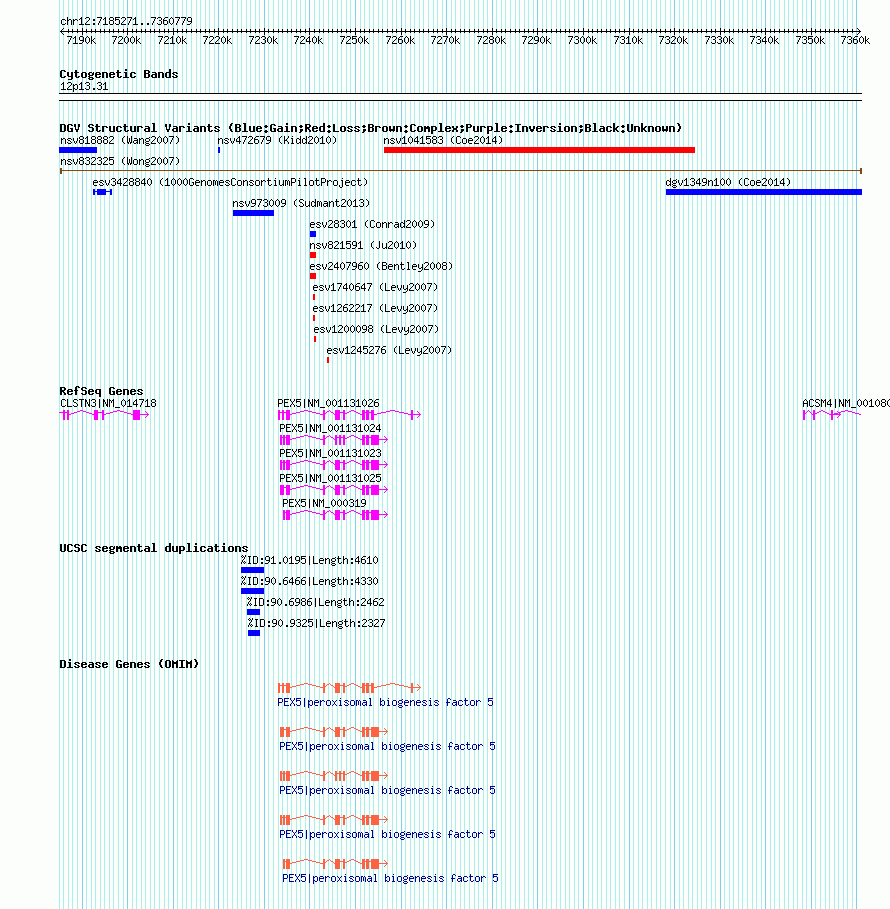Click the PEX5|NM_001131023 transcript label

(x=330, y=453)
